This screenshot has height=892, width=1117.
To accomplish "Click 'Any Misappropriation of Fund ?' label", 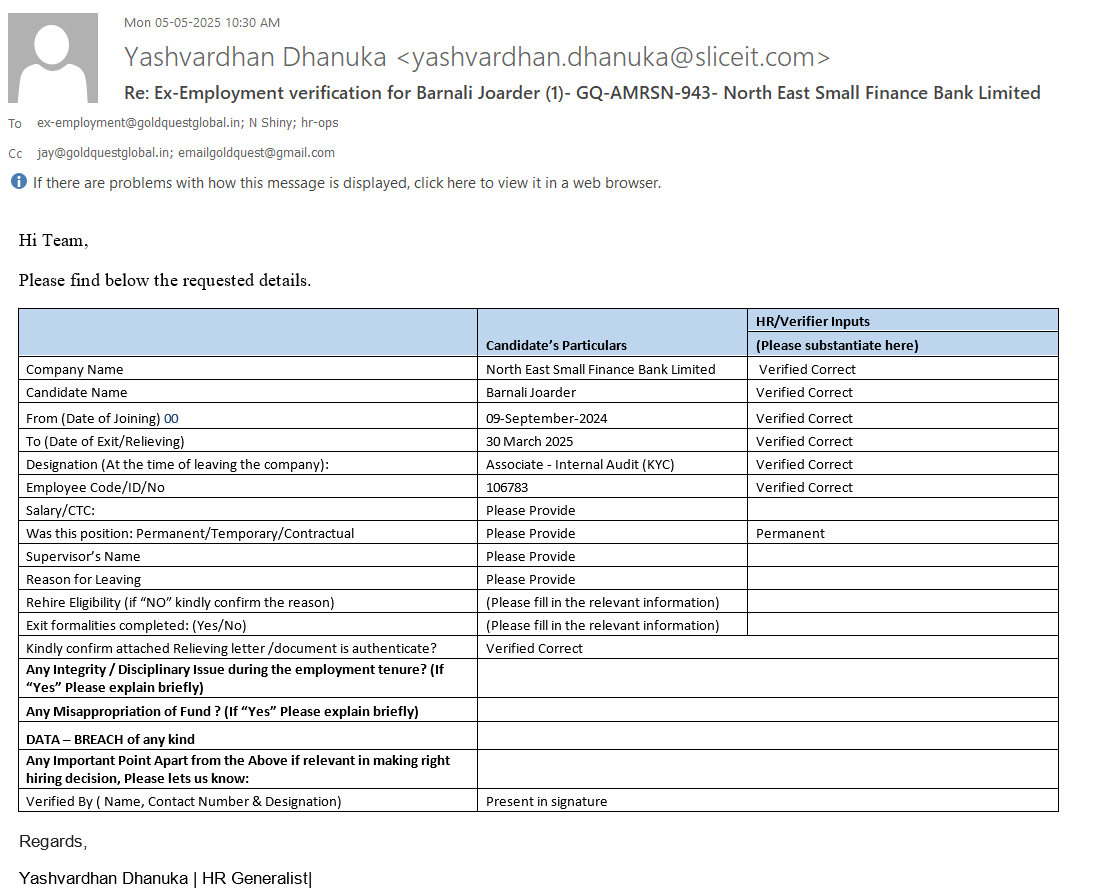I will tap(222, 711).
